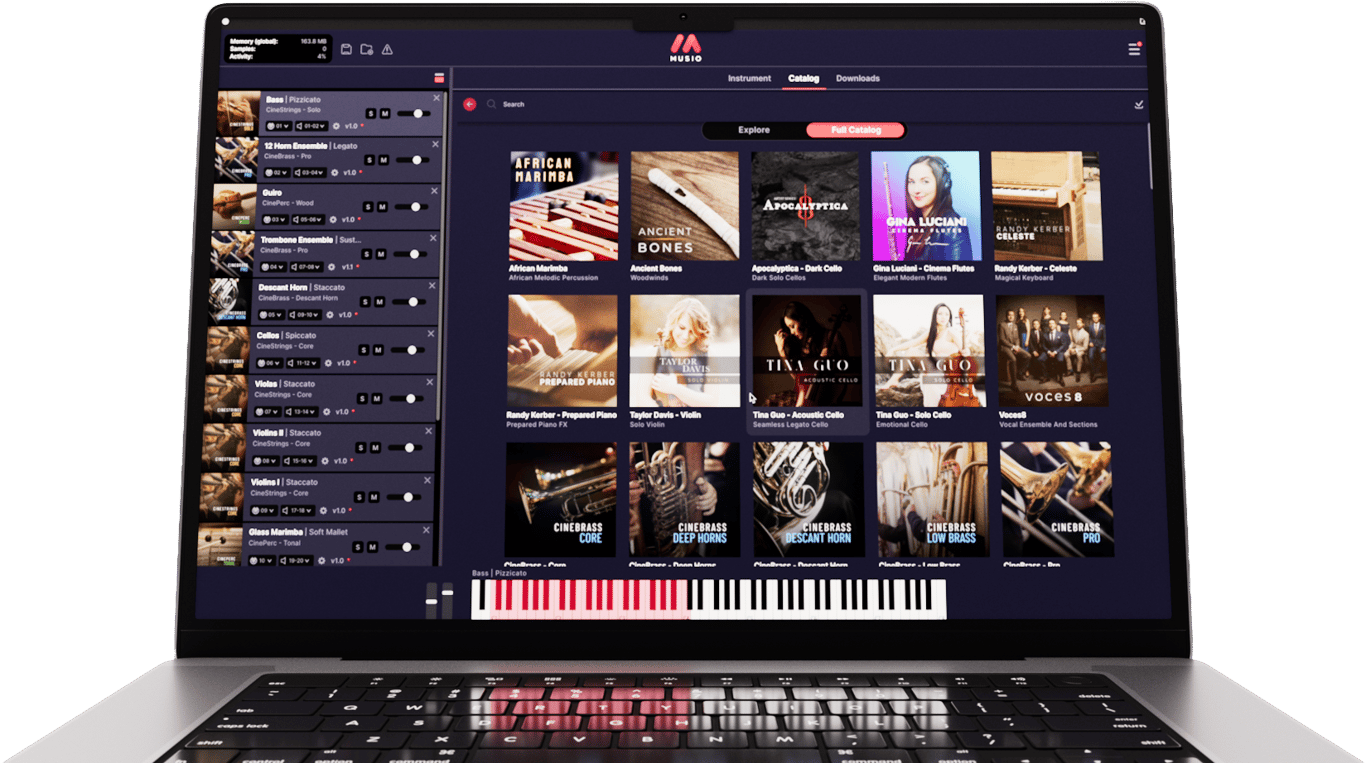Switch to the Catalog tab
This screenshot has width=1366, height=763.
pos(803,78)
